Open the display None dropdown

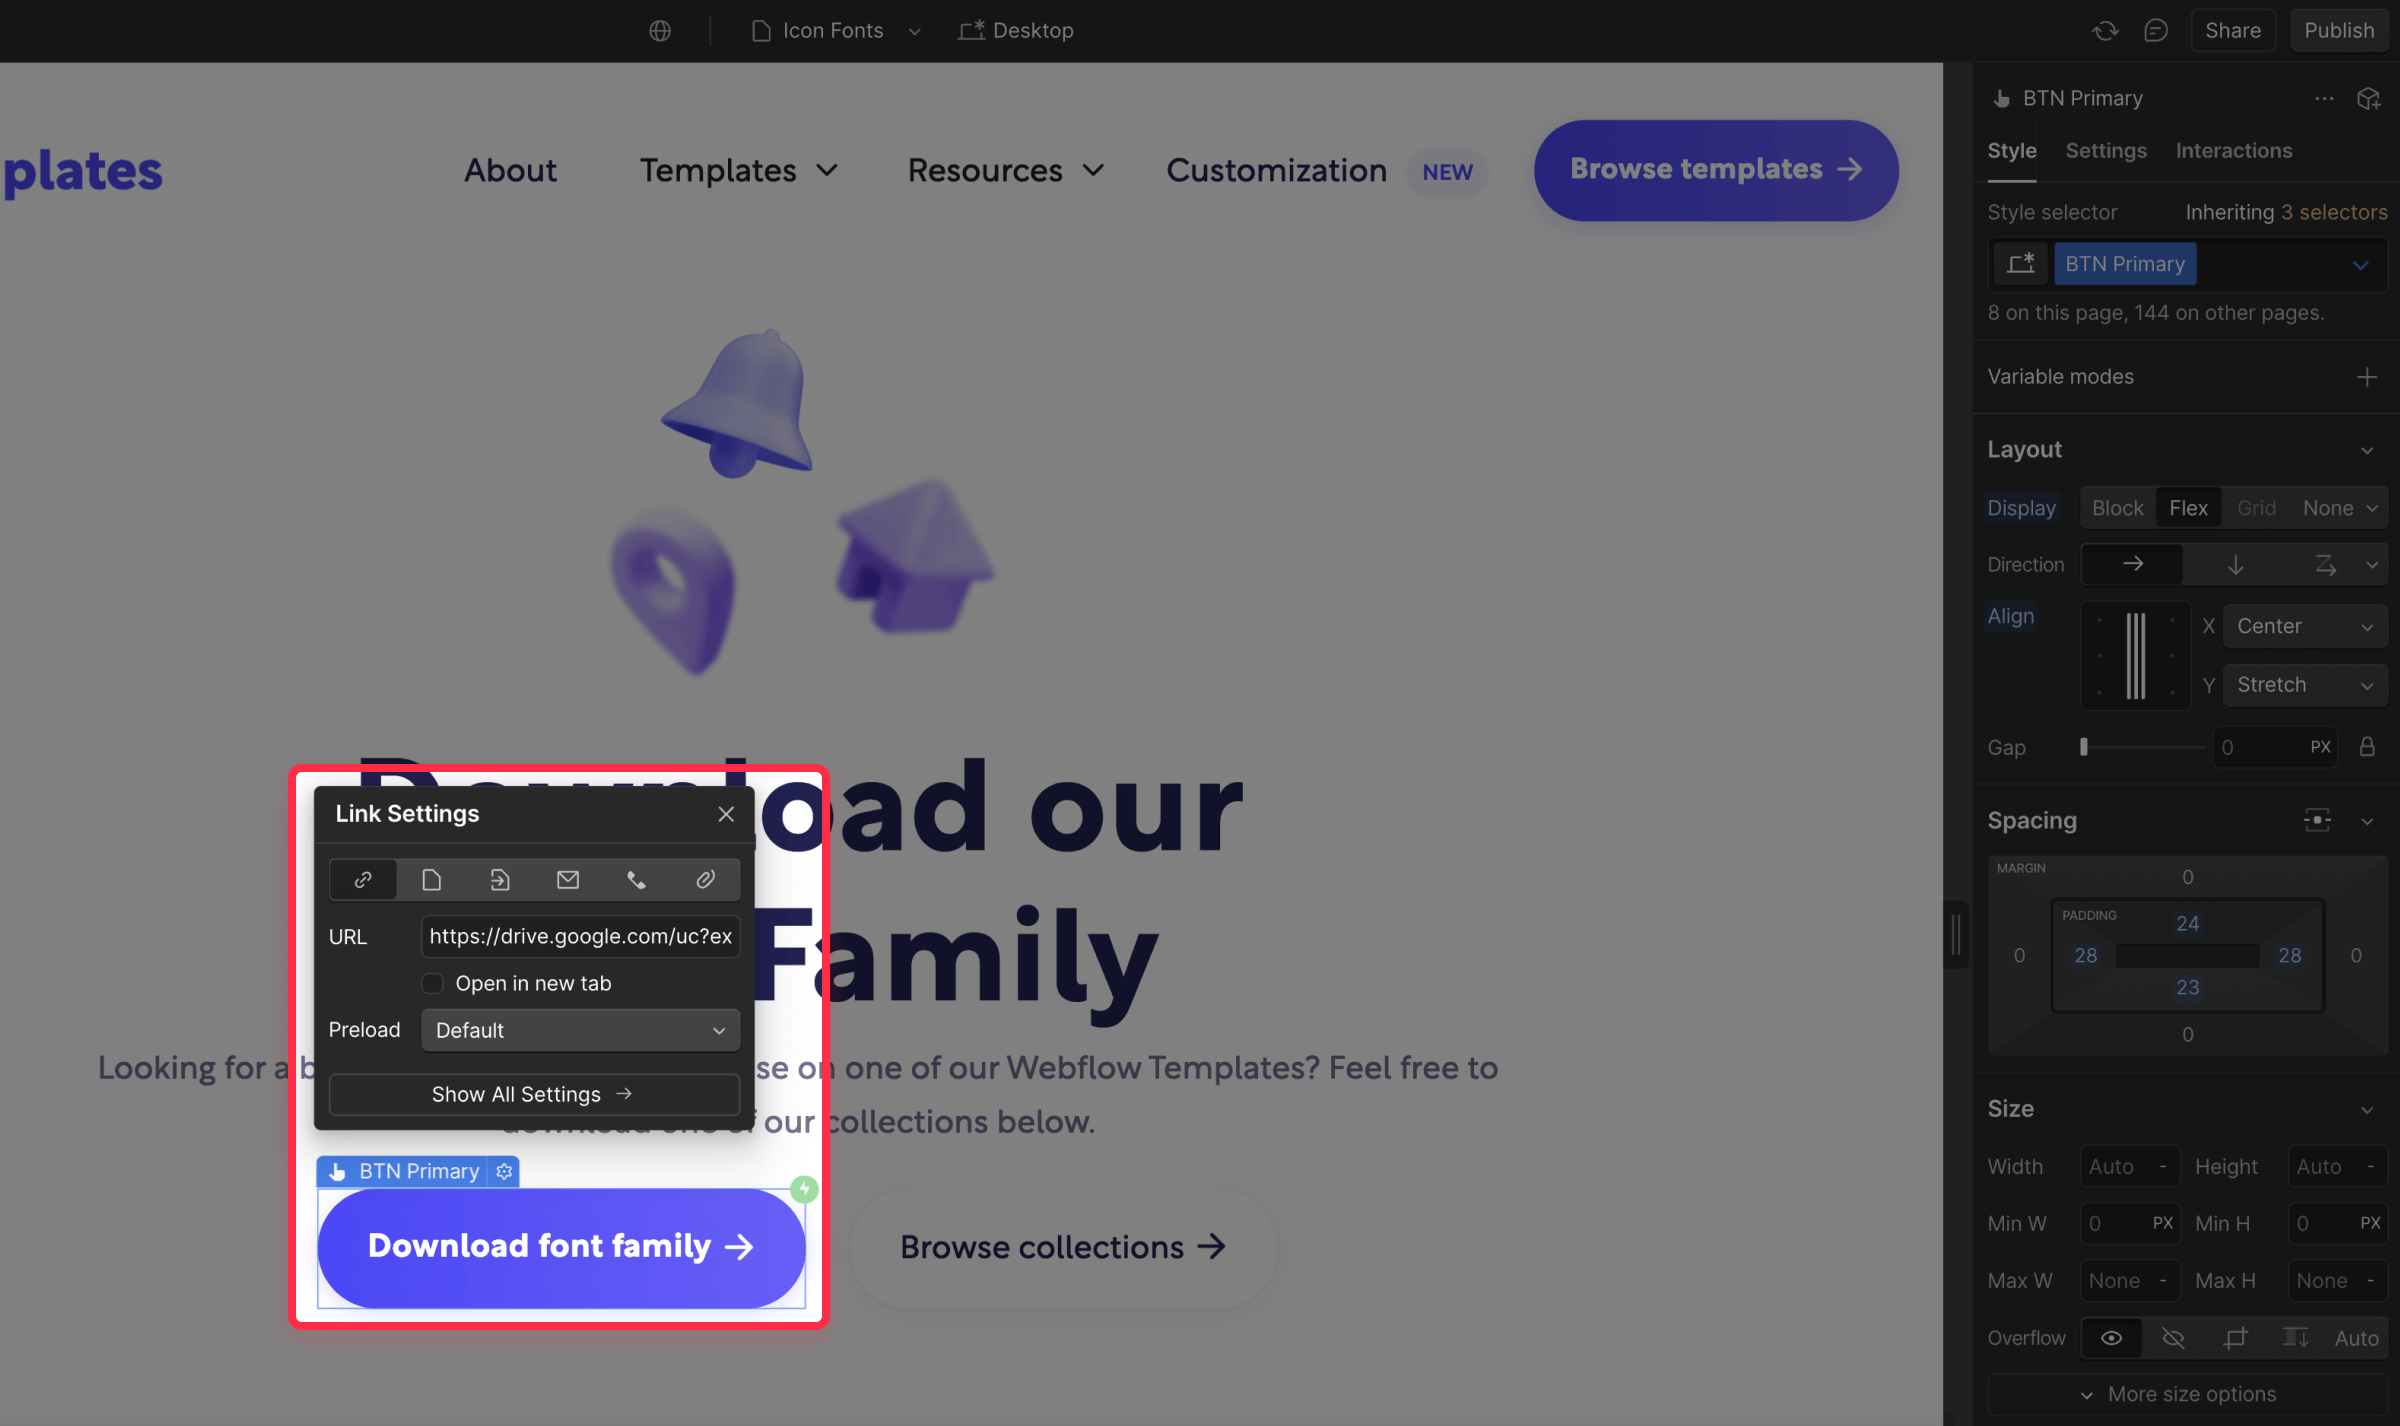(2340, 508)
